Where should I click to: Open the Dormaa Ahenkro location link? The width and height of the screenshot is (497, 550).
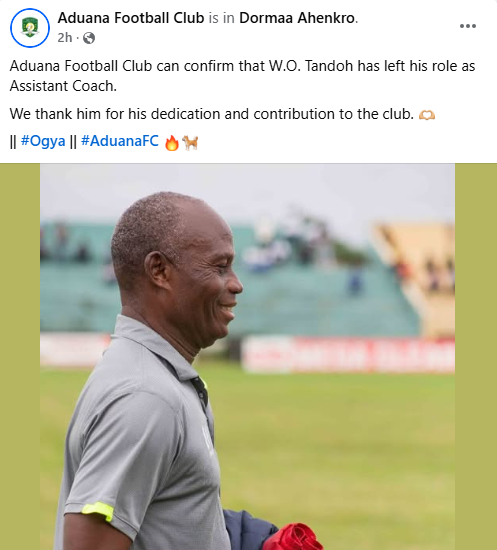point(297,18)
